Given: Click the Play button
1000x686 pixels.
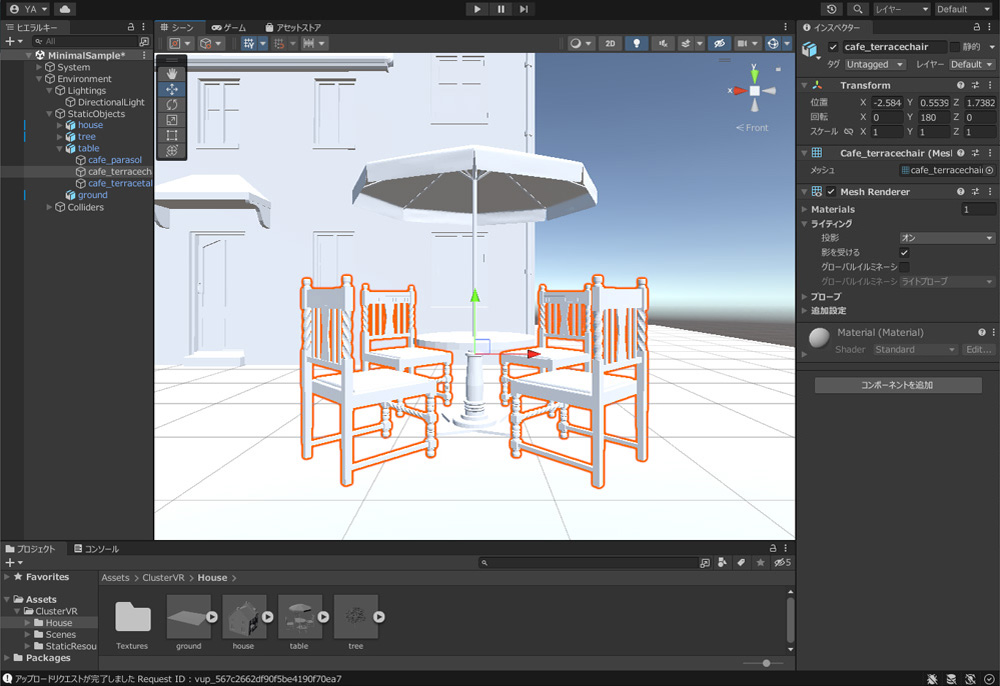Looking at the screenshot, I should click(477, 9).
